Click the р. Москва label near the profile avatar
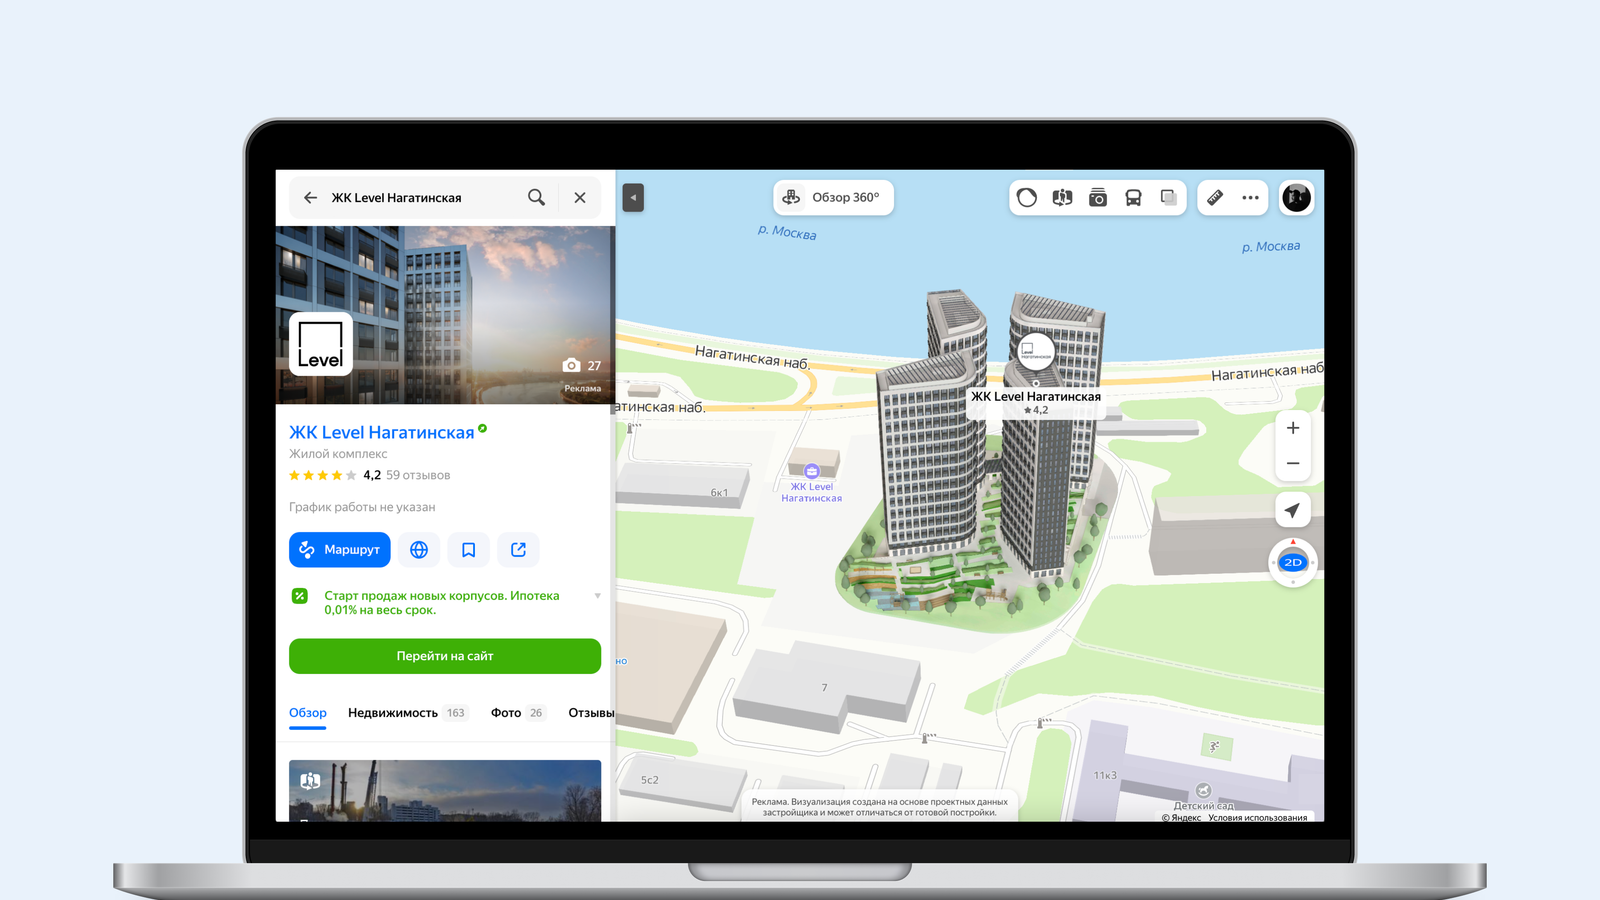The width and height of the screenshot is (1600, 900). point(1271,246)
